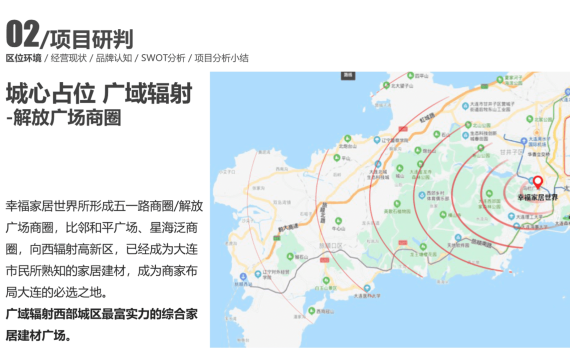Click the 02/项目研判 section title
Screen dimensions: 570x360
(x=69, y=35)
